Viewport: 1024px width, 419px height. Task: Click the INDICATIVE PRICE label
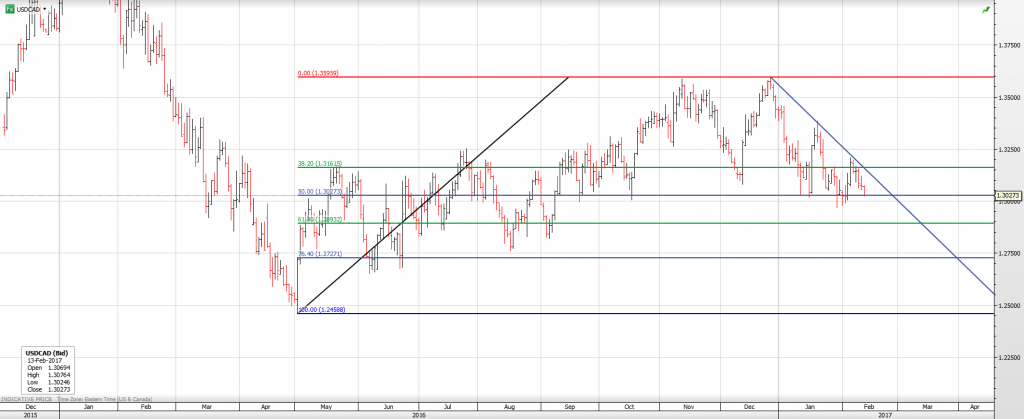pos(26,399)
